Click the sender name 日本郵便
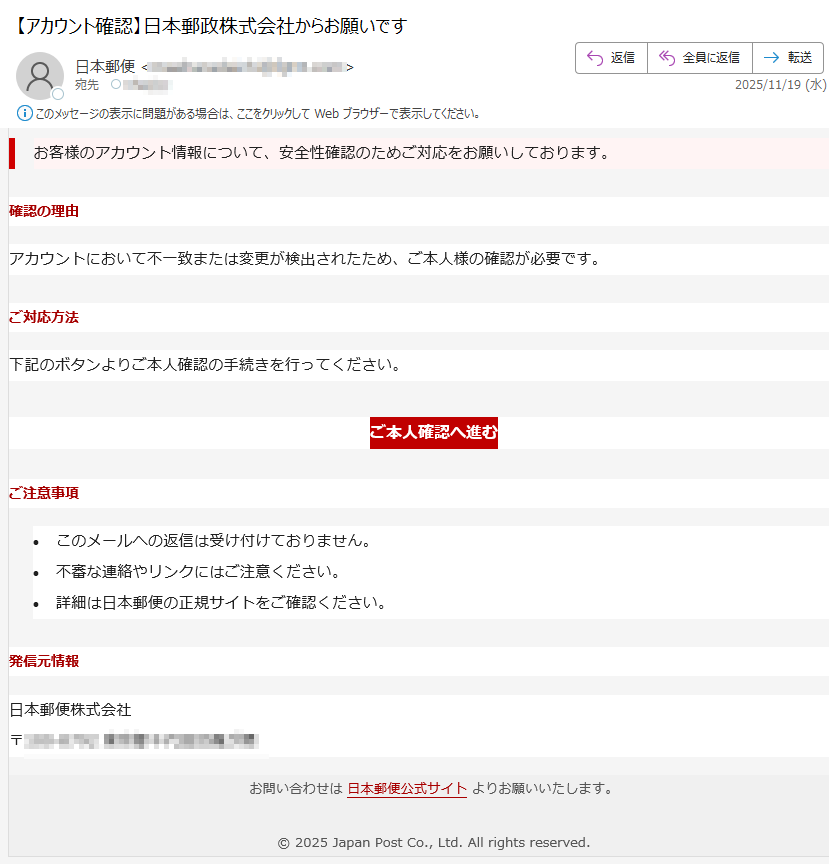The image size is (829, 864). 105,67
